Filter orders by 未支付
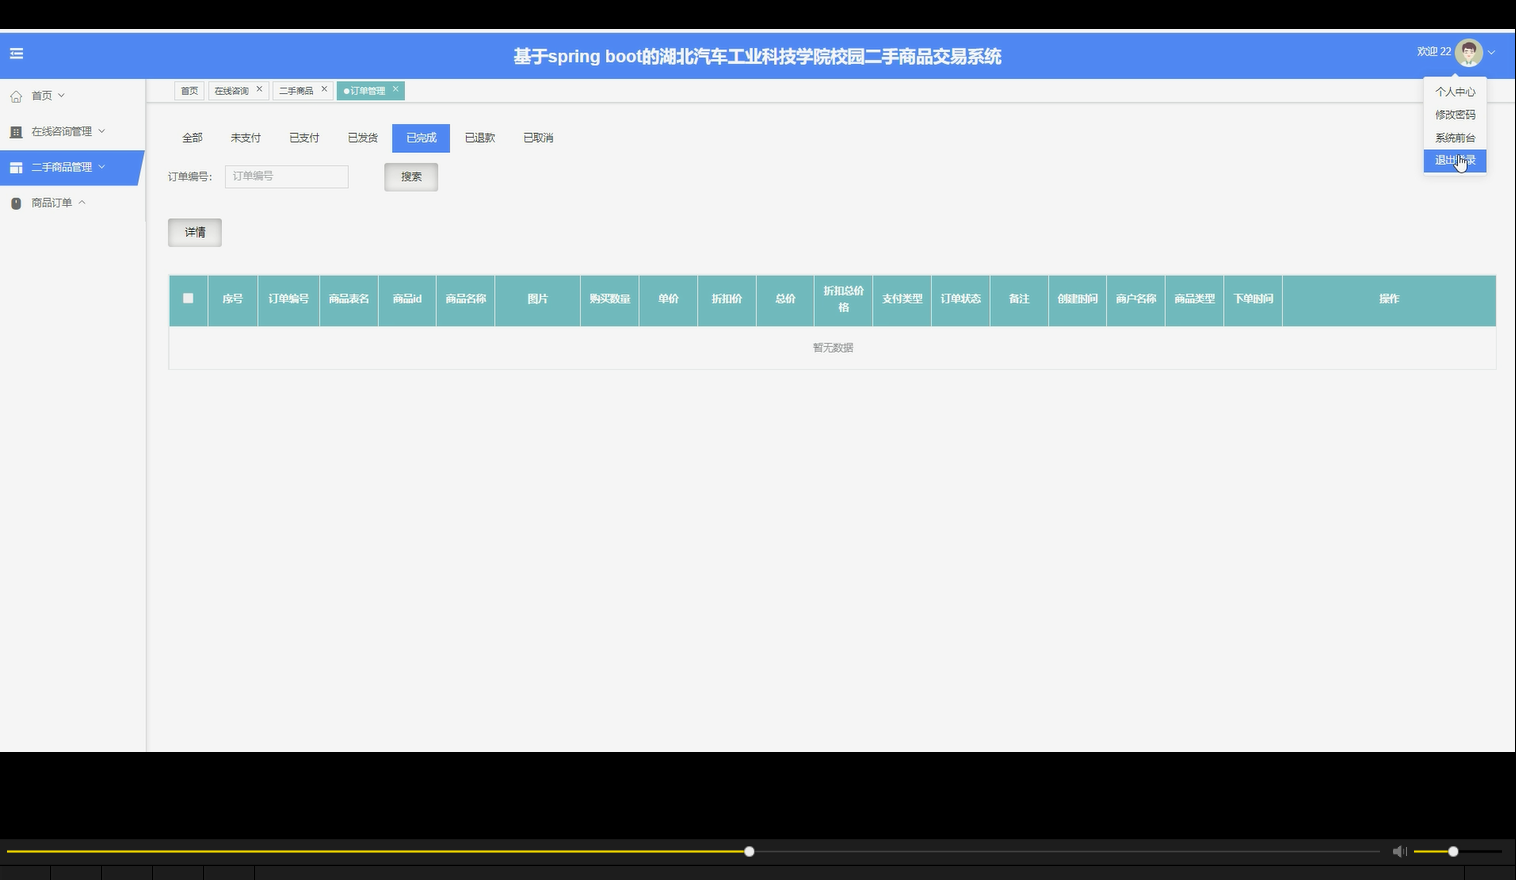This screenshot has height=880, width=1516. [246, 138]
